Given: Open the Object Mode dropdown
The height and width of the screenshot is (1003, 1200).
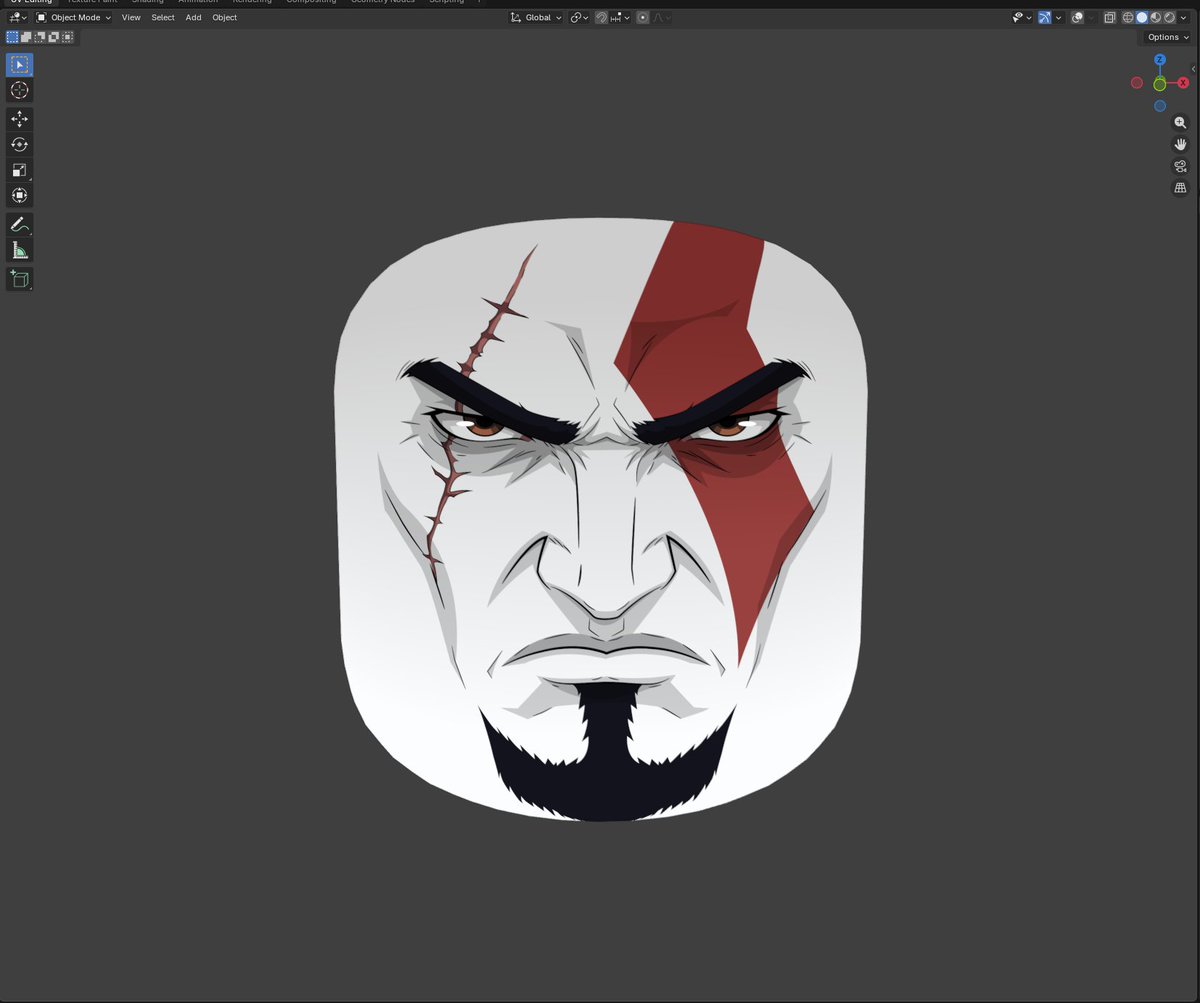Looking at the screenshot, I should 73,18.
